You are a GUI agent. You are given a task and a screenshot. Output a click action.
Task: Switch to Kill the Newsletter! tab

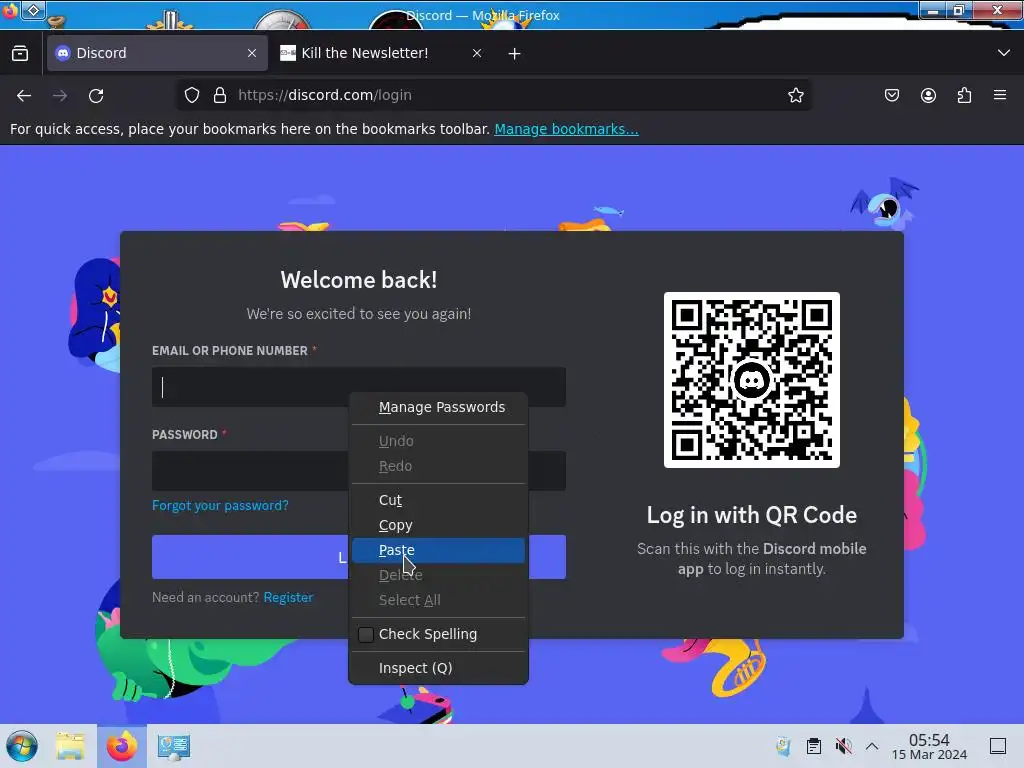click(x=382, y=53)
